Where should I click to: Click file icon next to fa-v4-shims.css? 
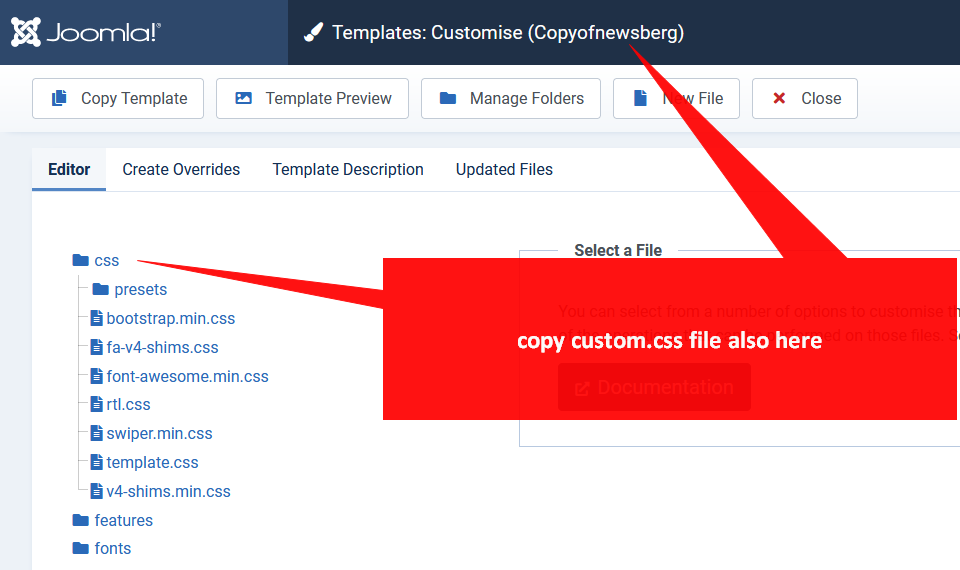pyautogui.click(x=97, y=347)
